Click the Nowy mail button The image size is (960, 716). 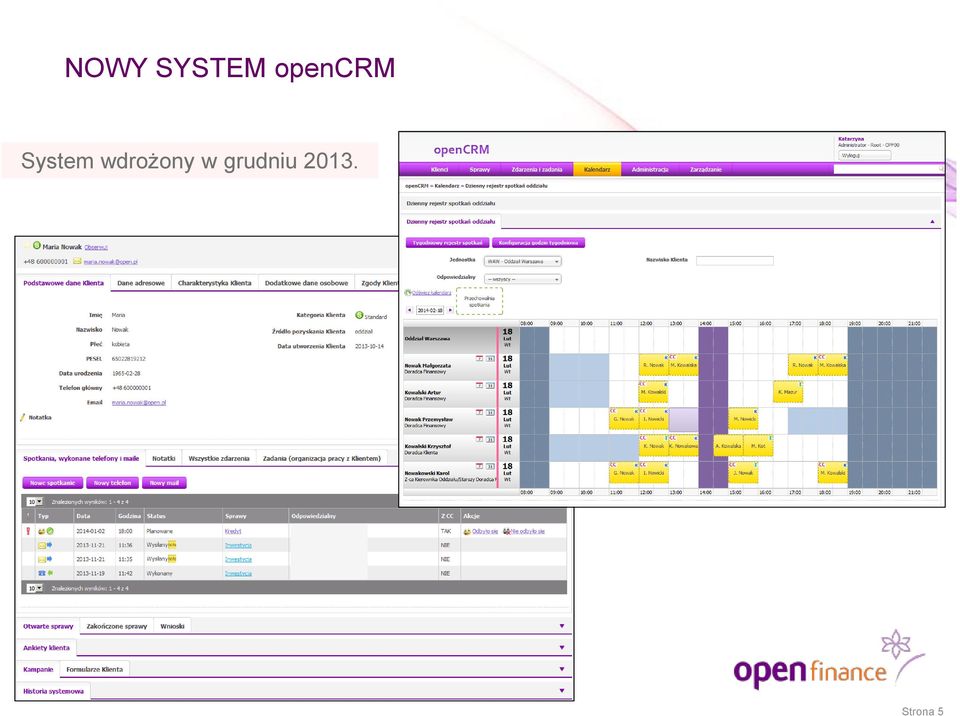(x=164, y=483)
